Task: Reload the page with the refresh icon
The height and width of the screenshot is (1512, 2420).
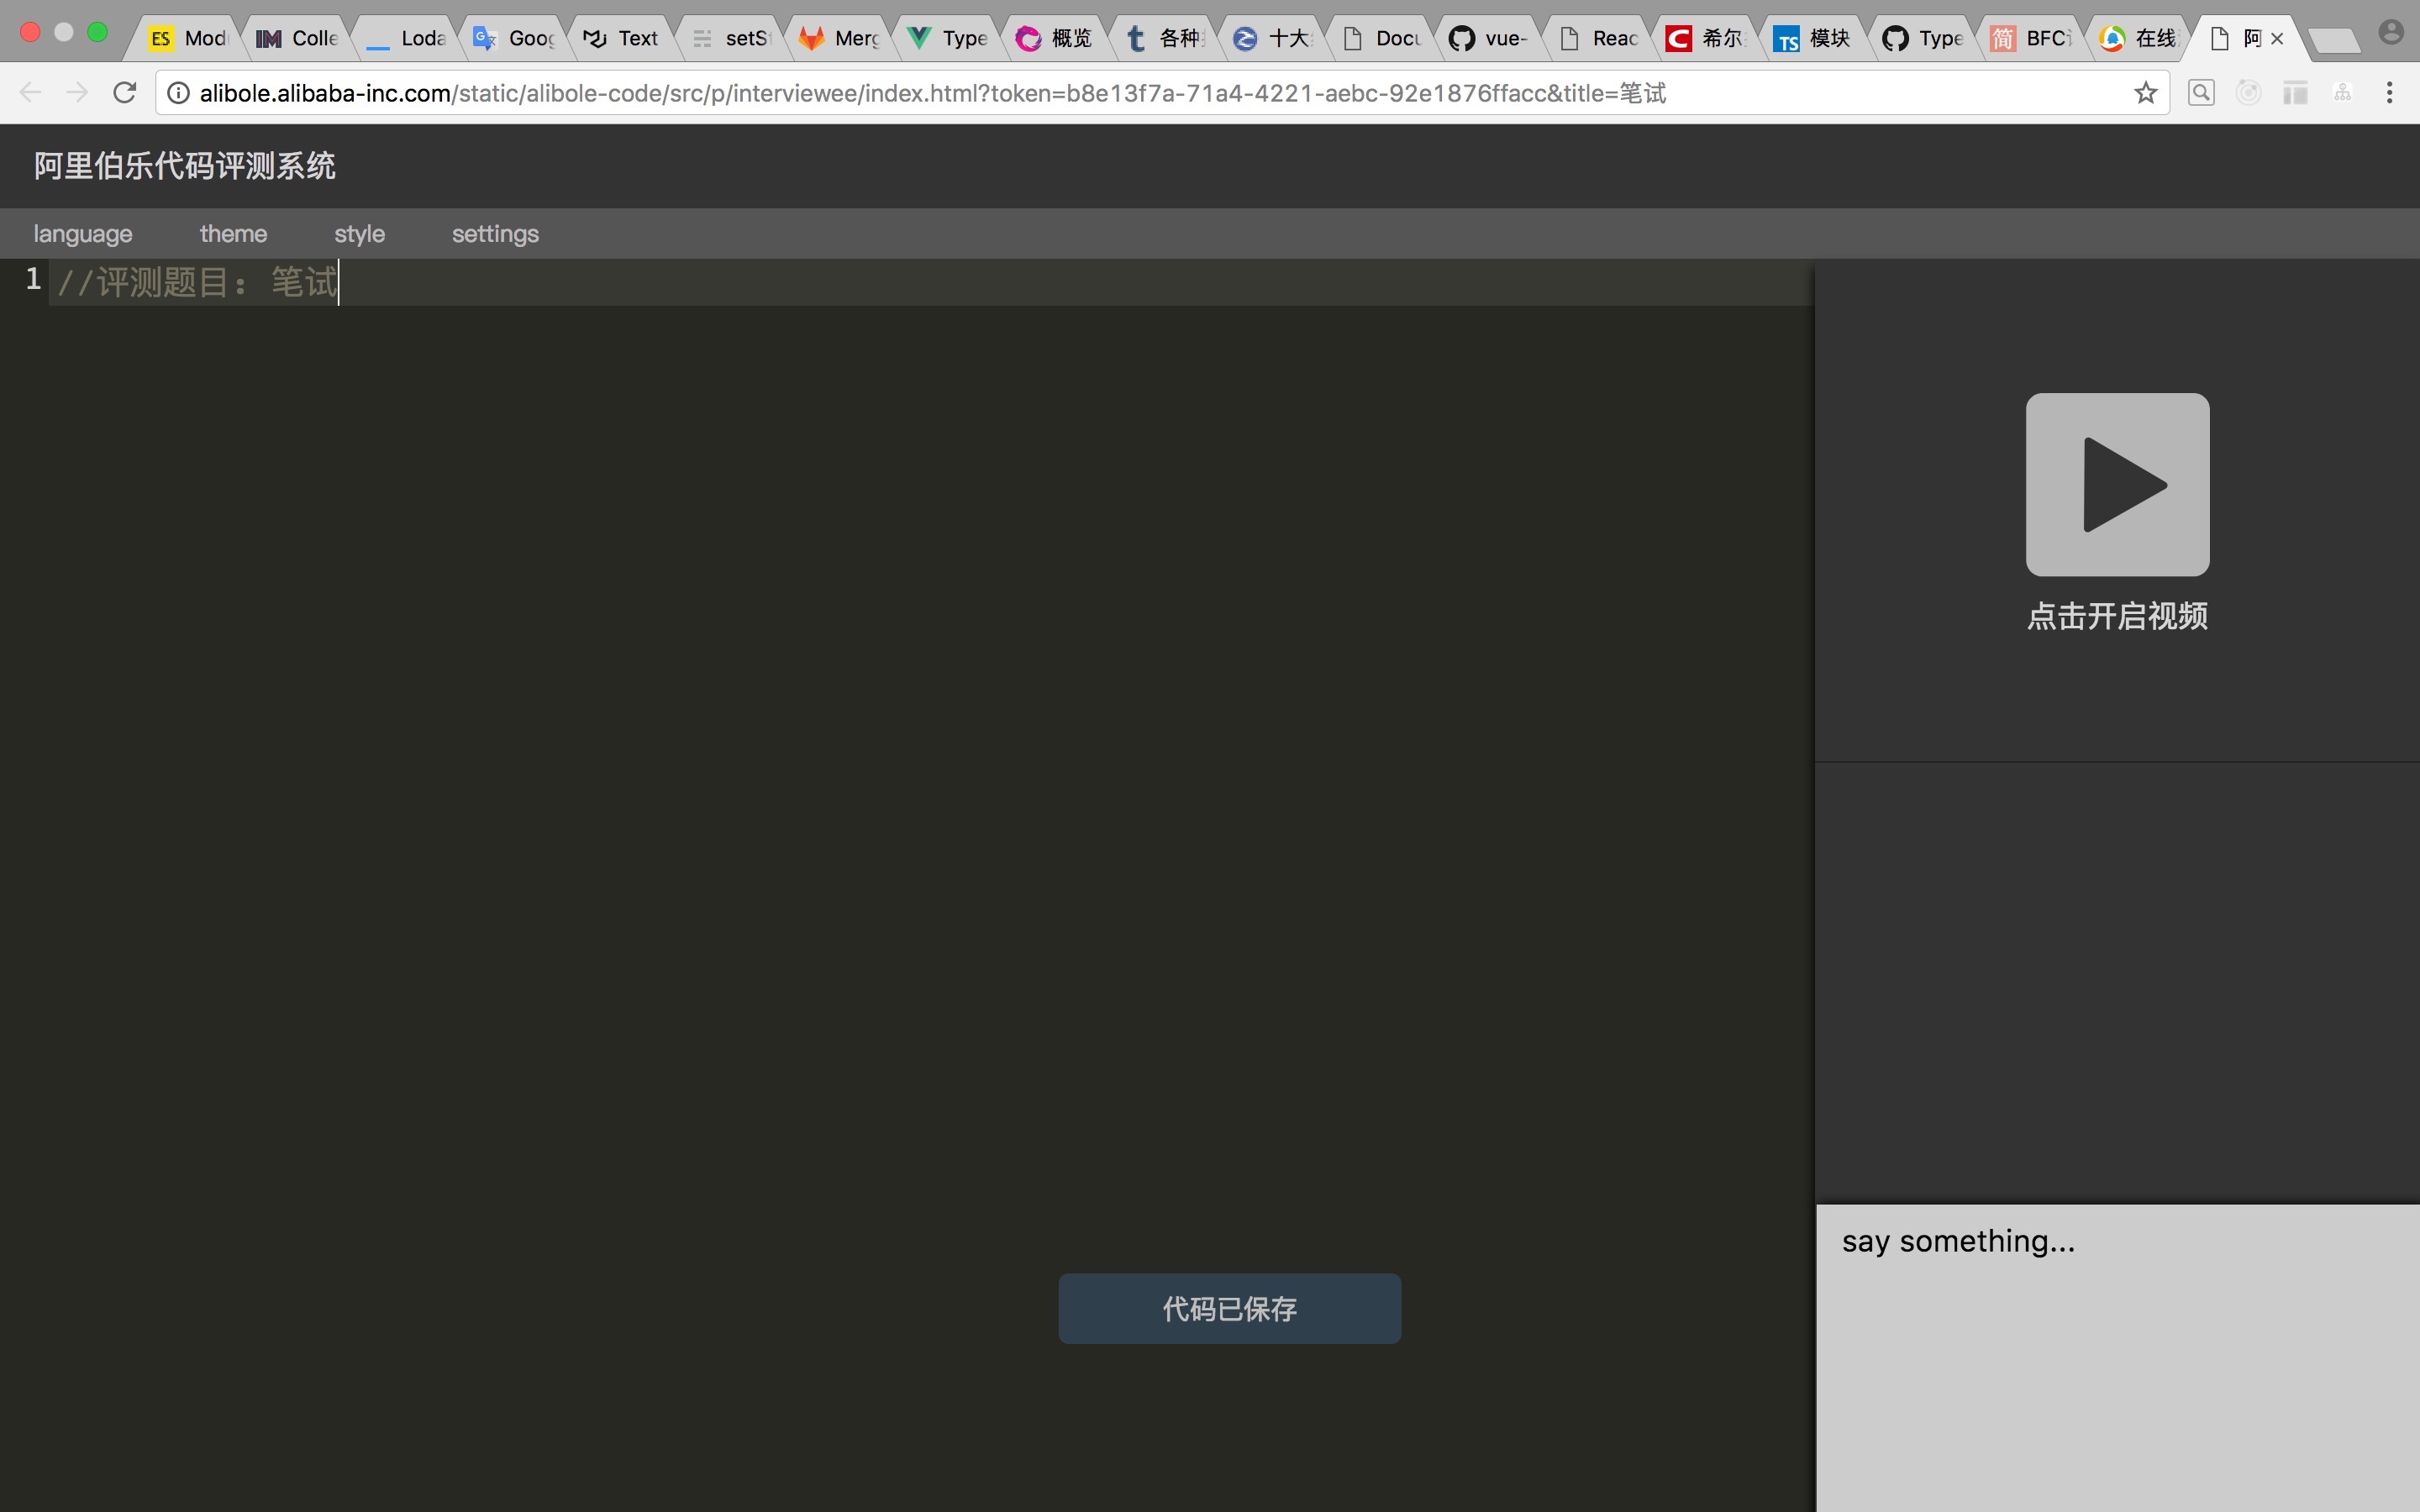Action: pos(124,93)
